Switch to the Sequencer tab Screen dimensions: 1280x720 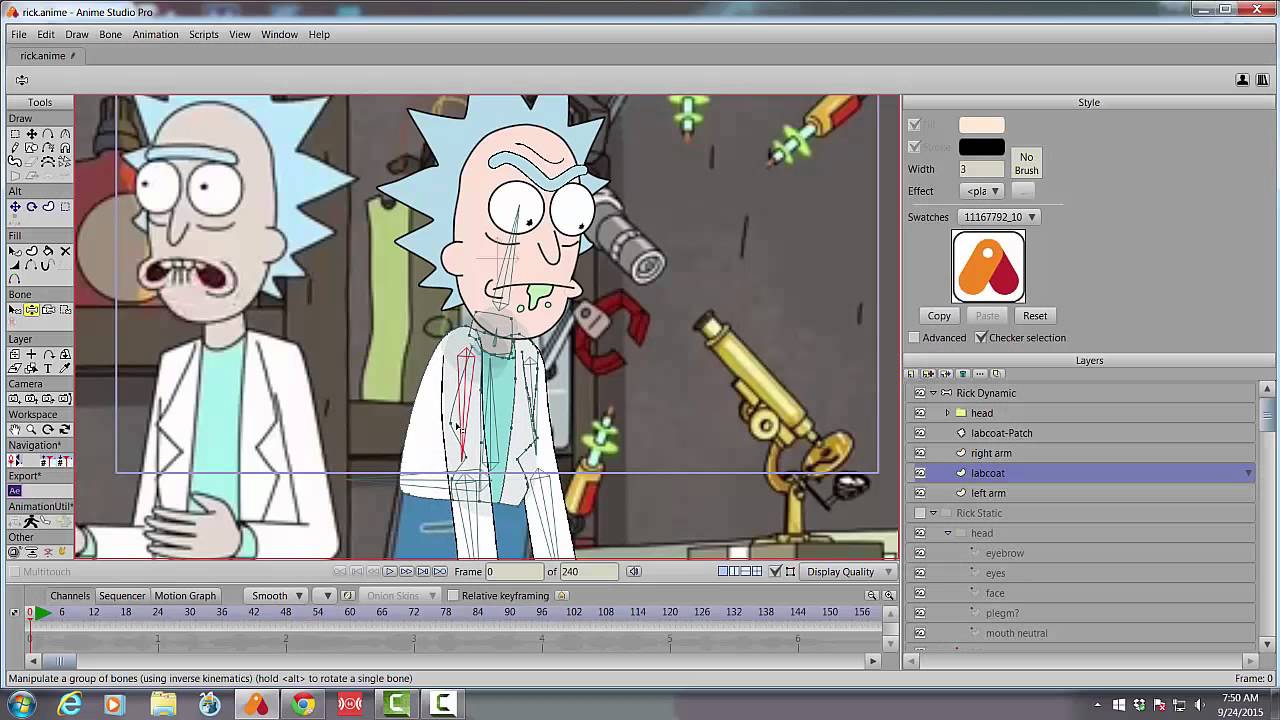pos(122,596)
